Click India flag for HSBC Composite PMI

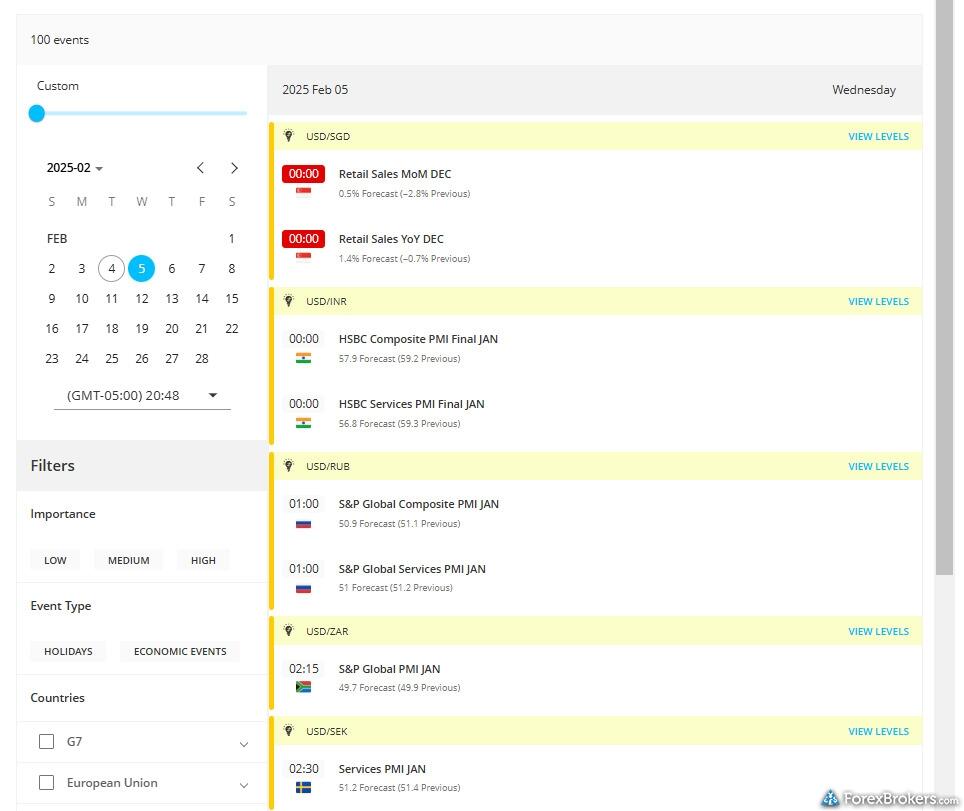coord(303,358)
